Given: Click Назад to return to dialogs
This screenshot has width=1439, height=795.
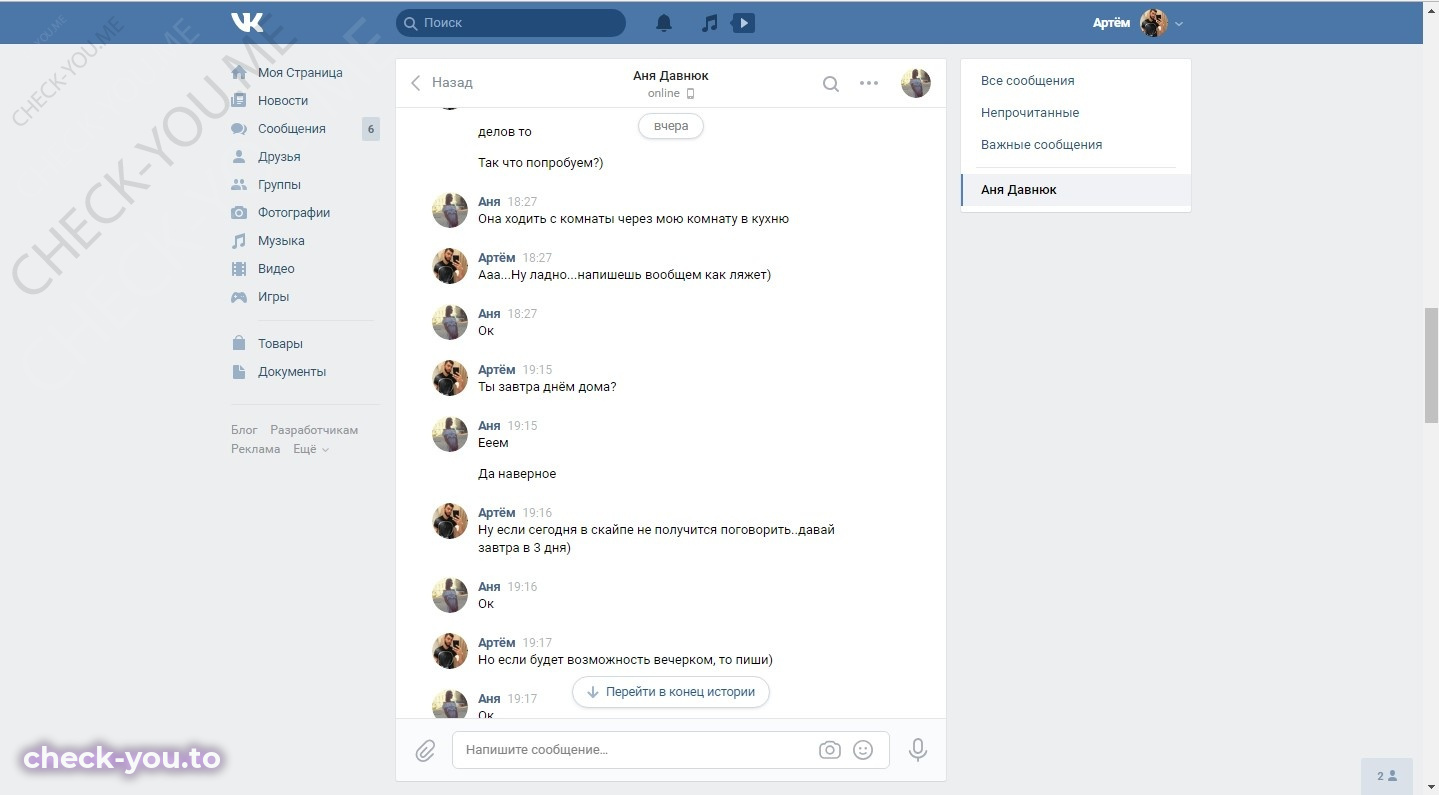Looking at the screenshot, I should click(452, 83).
